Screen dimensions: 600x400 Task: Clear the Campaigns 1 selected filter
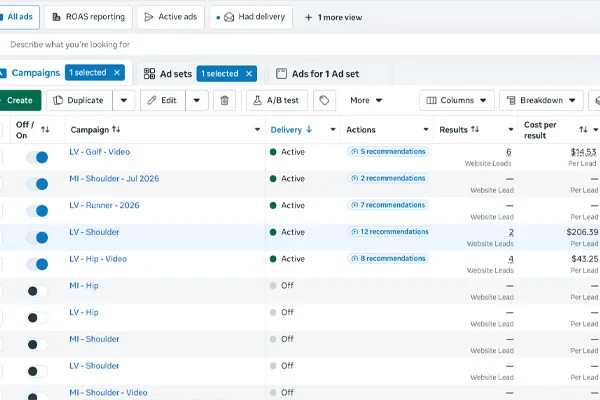pos(117,72)
